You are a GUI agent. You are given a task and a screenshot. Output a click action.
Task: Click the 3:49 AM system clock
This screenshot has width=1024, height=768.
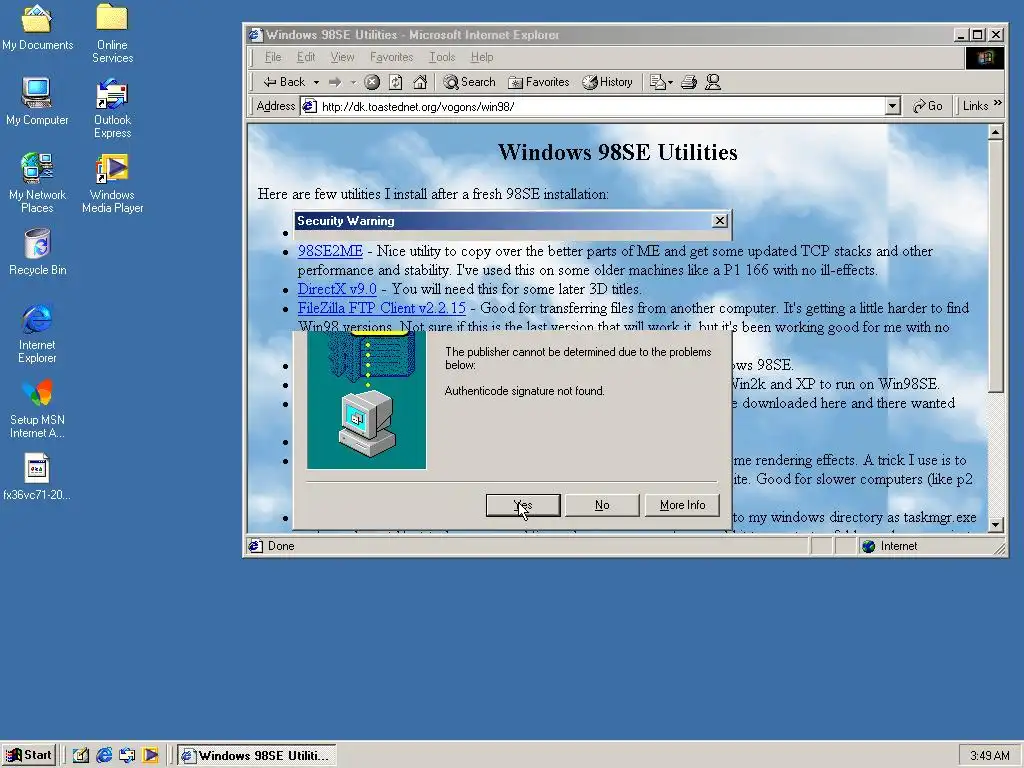989,756
